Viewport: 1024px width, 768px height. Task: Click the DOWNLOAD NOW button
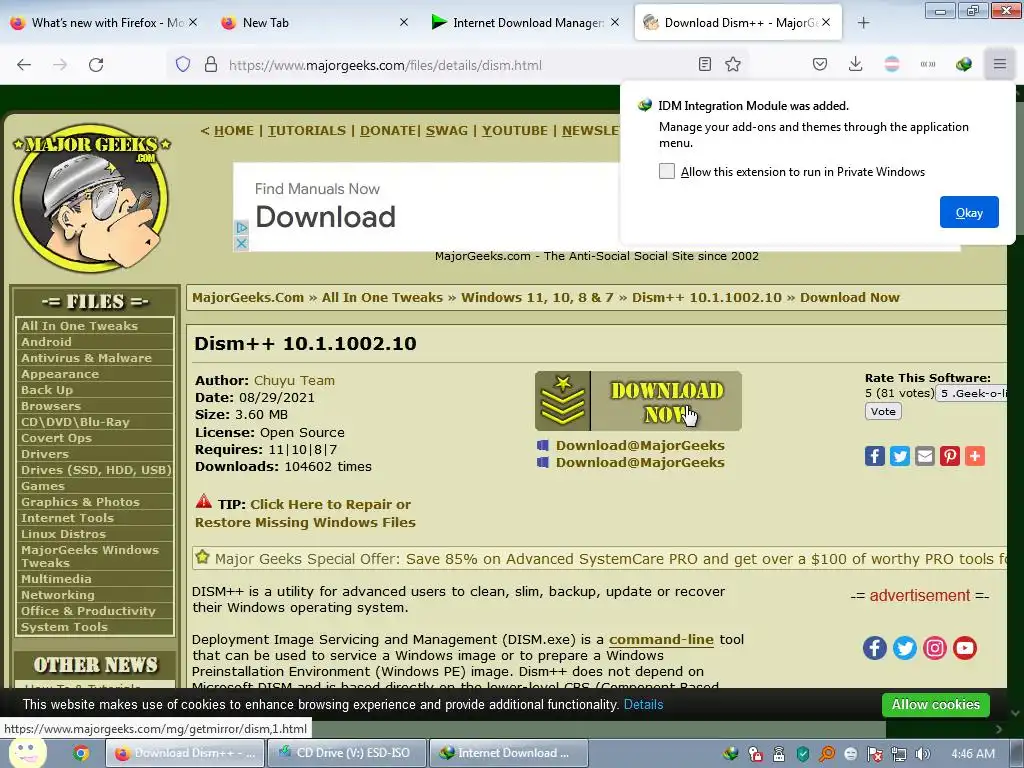point(638,401)
